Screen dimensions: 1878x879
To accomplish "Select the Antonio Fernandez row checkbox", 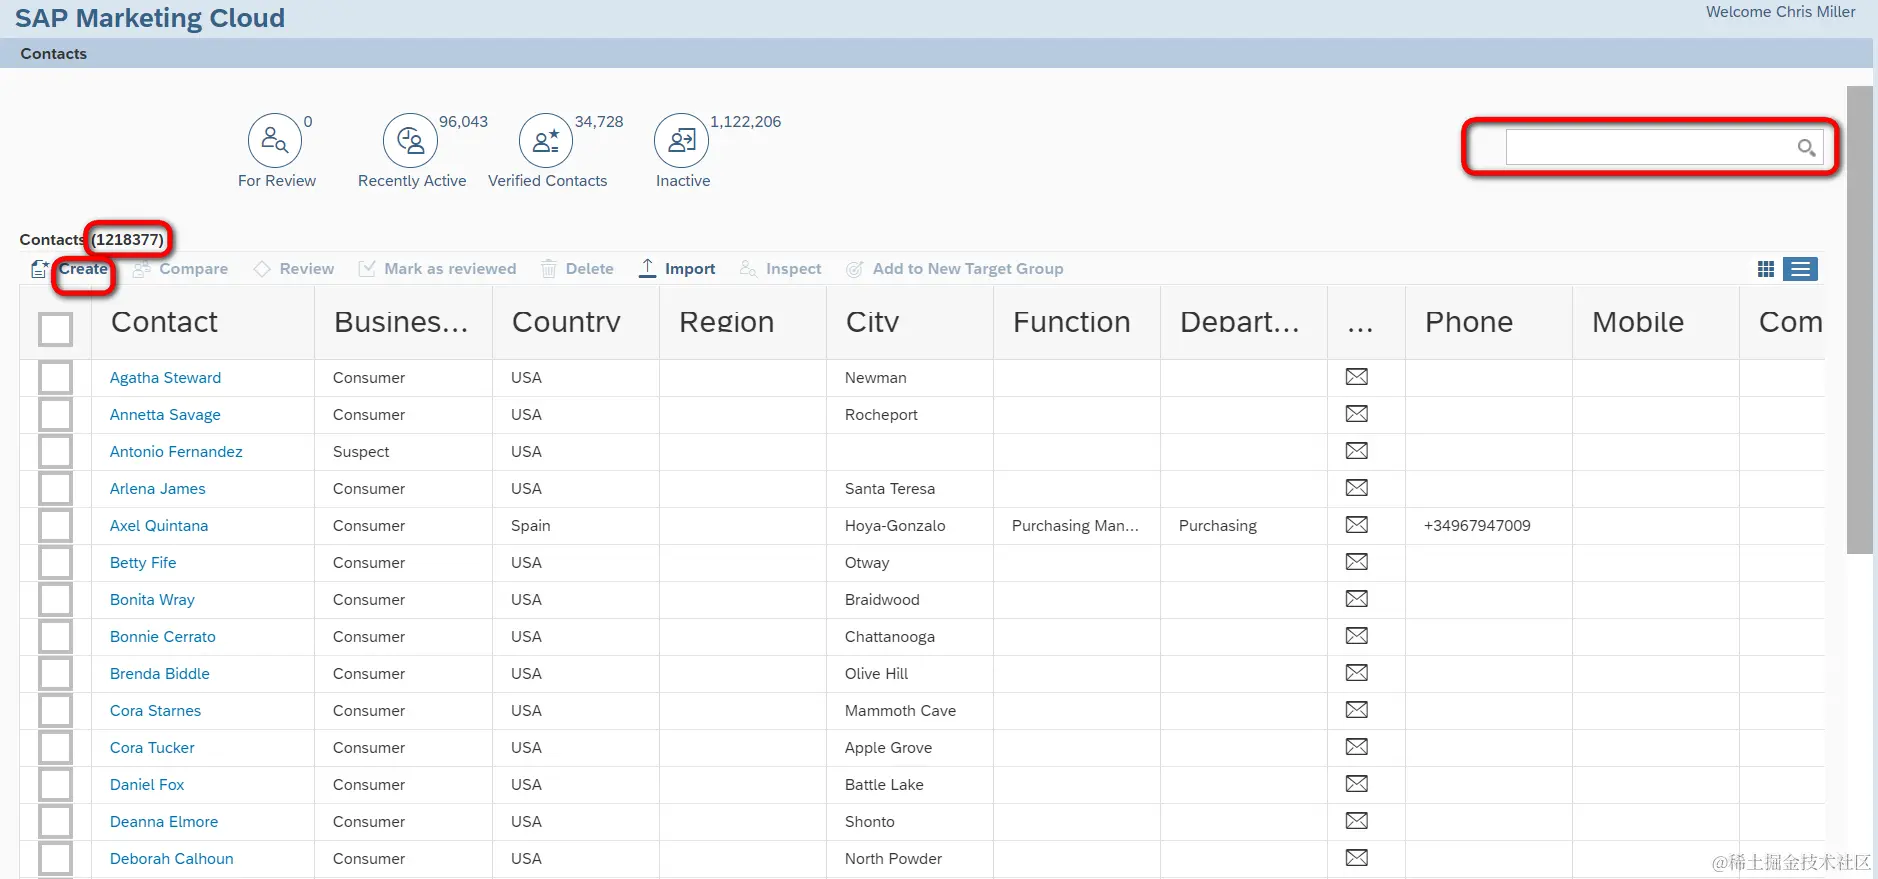I will 55,452.
